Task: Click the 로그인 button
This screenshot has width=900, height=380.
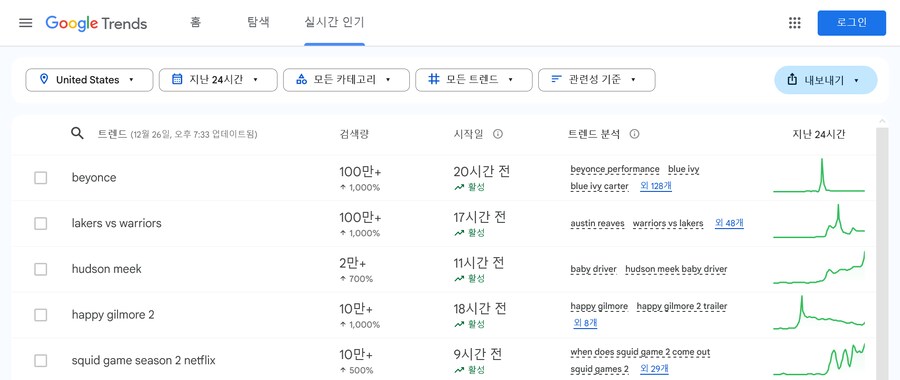Action: [x=852, y=23]
